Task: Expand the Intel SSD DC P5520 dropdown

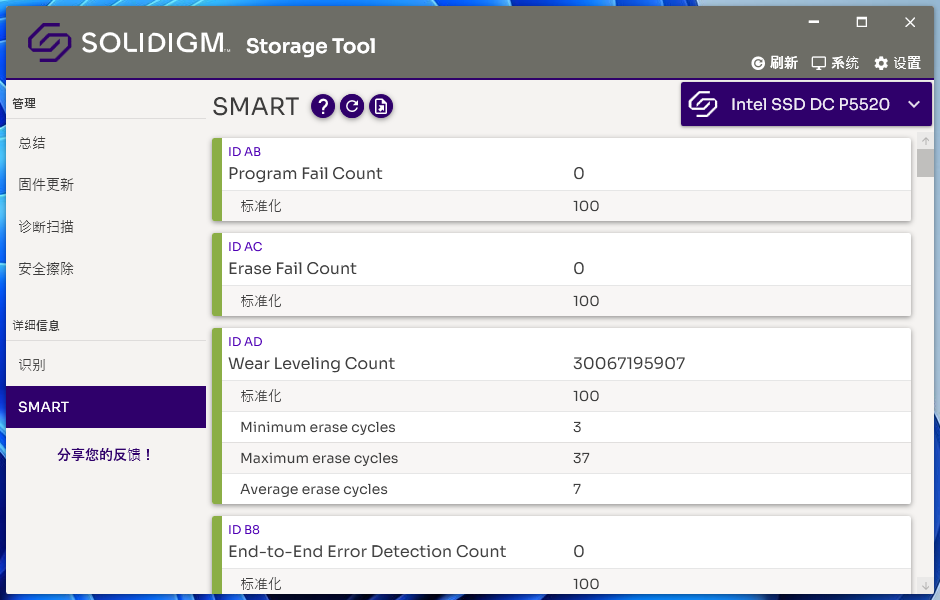Action: click(913, 104)
